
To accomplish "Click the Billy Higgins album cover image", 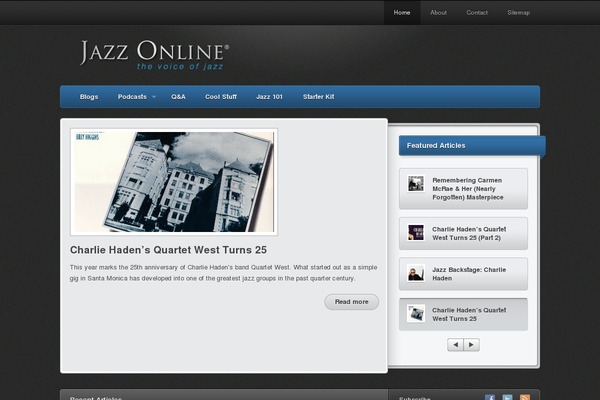I will pyautogui.click(x=174, y=182).
